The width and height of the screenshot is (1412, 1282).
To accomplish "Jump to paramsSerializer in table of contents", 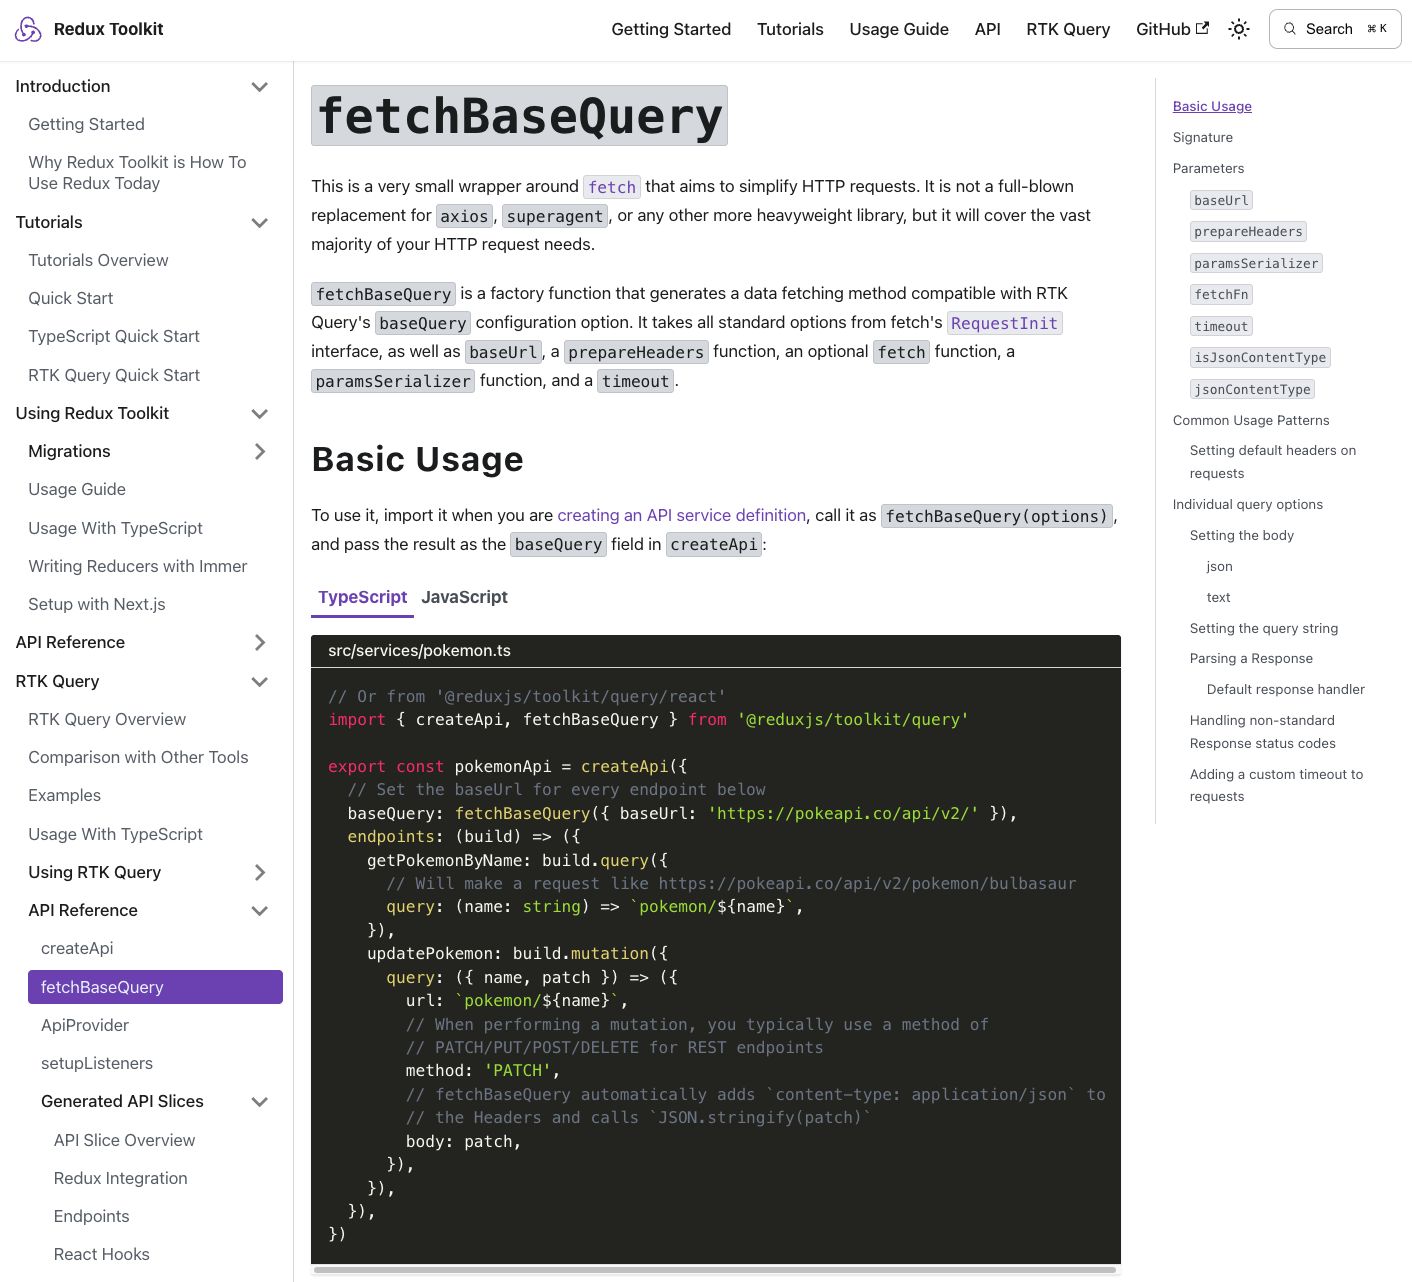I will click(x=1256, y=263).
